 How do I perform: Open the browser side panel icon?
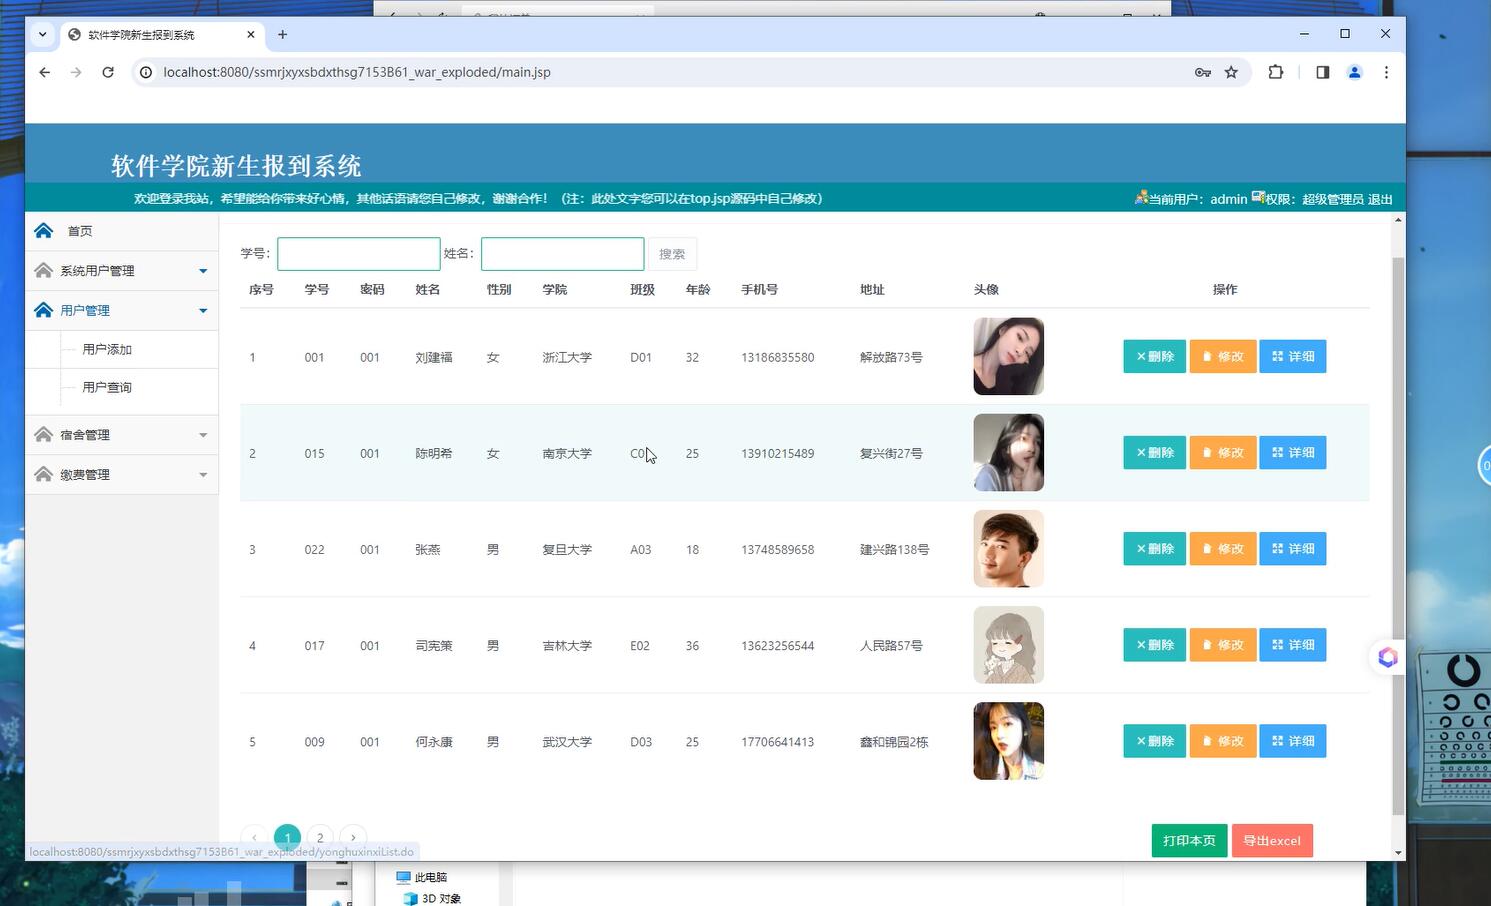(x=1322, y=72)
